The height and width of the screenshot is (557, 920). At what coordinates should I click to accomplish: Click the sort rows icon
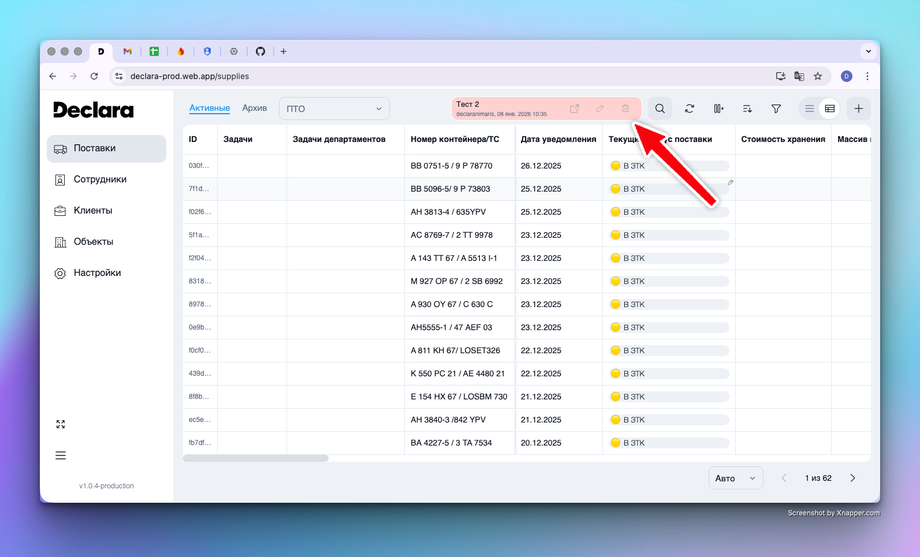(x=747, y=109)
